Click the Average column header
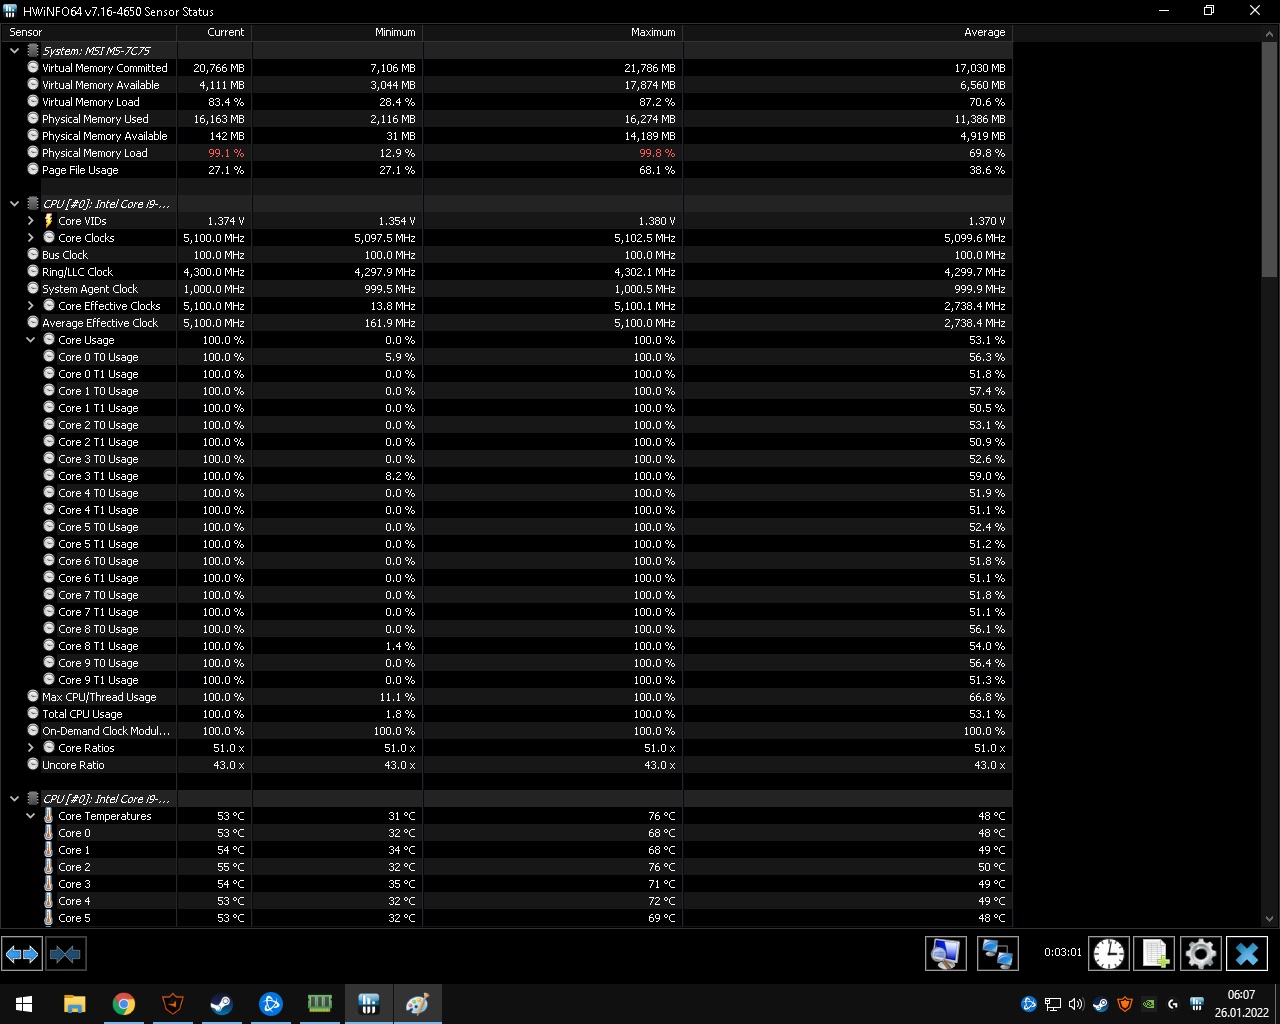The image size is (1280, 1024). (x=847, y=32)
